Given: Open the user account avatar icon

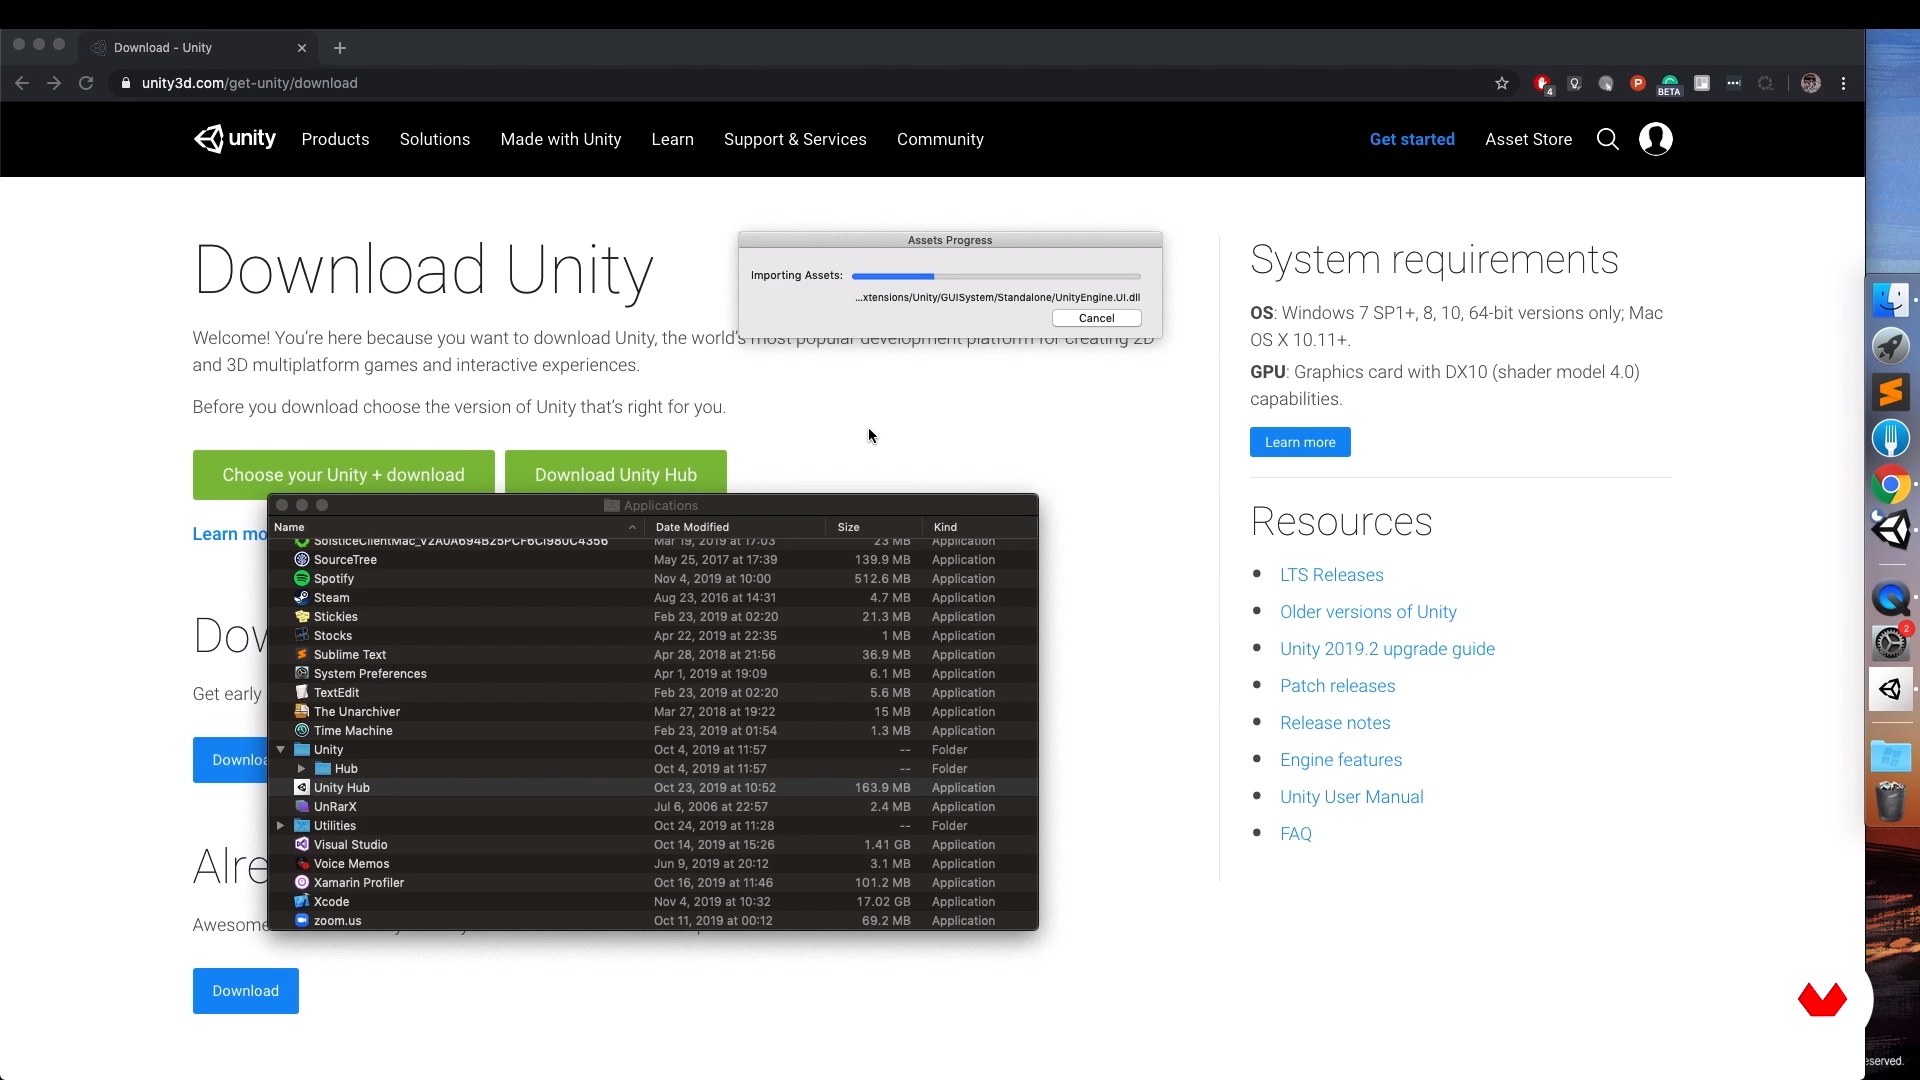Looking at the screenshot, I should pyautogui.click(x=1656, y=139).
